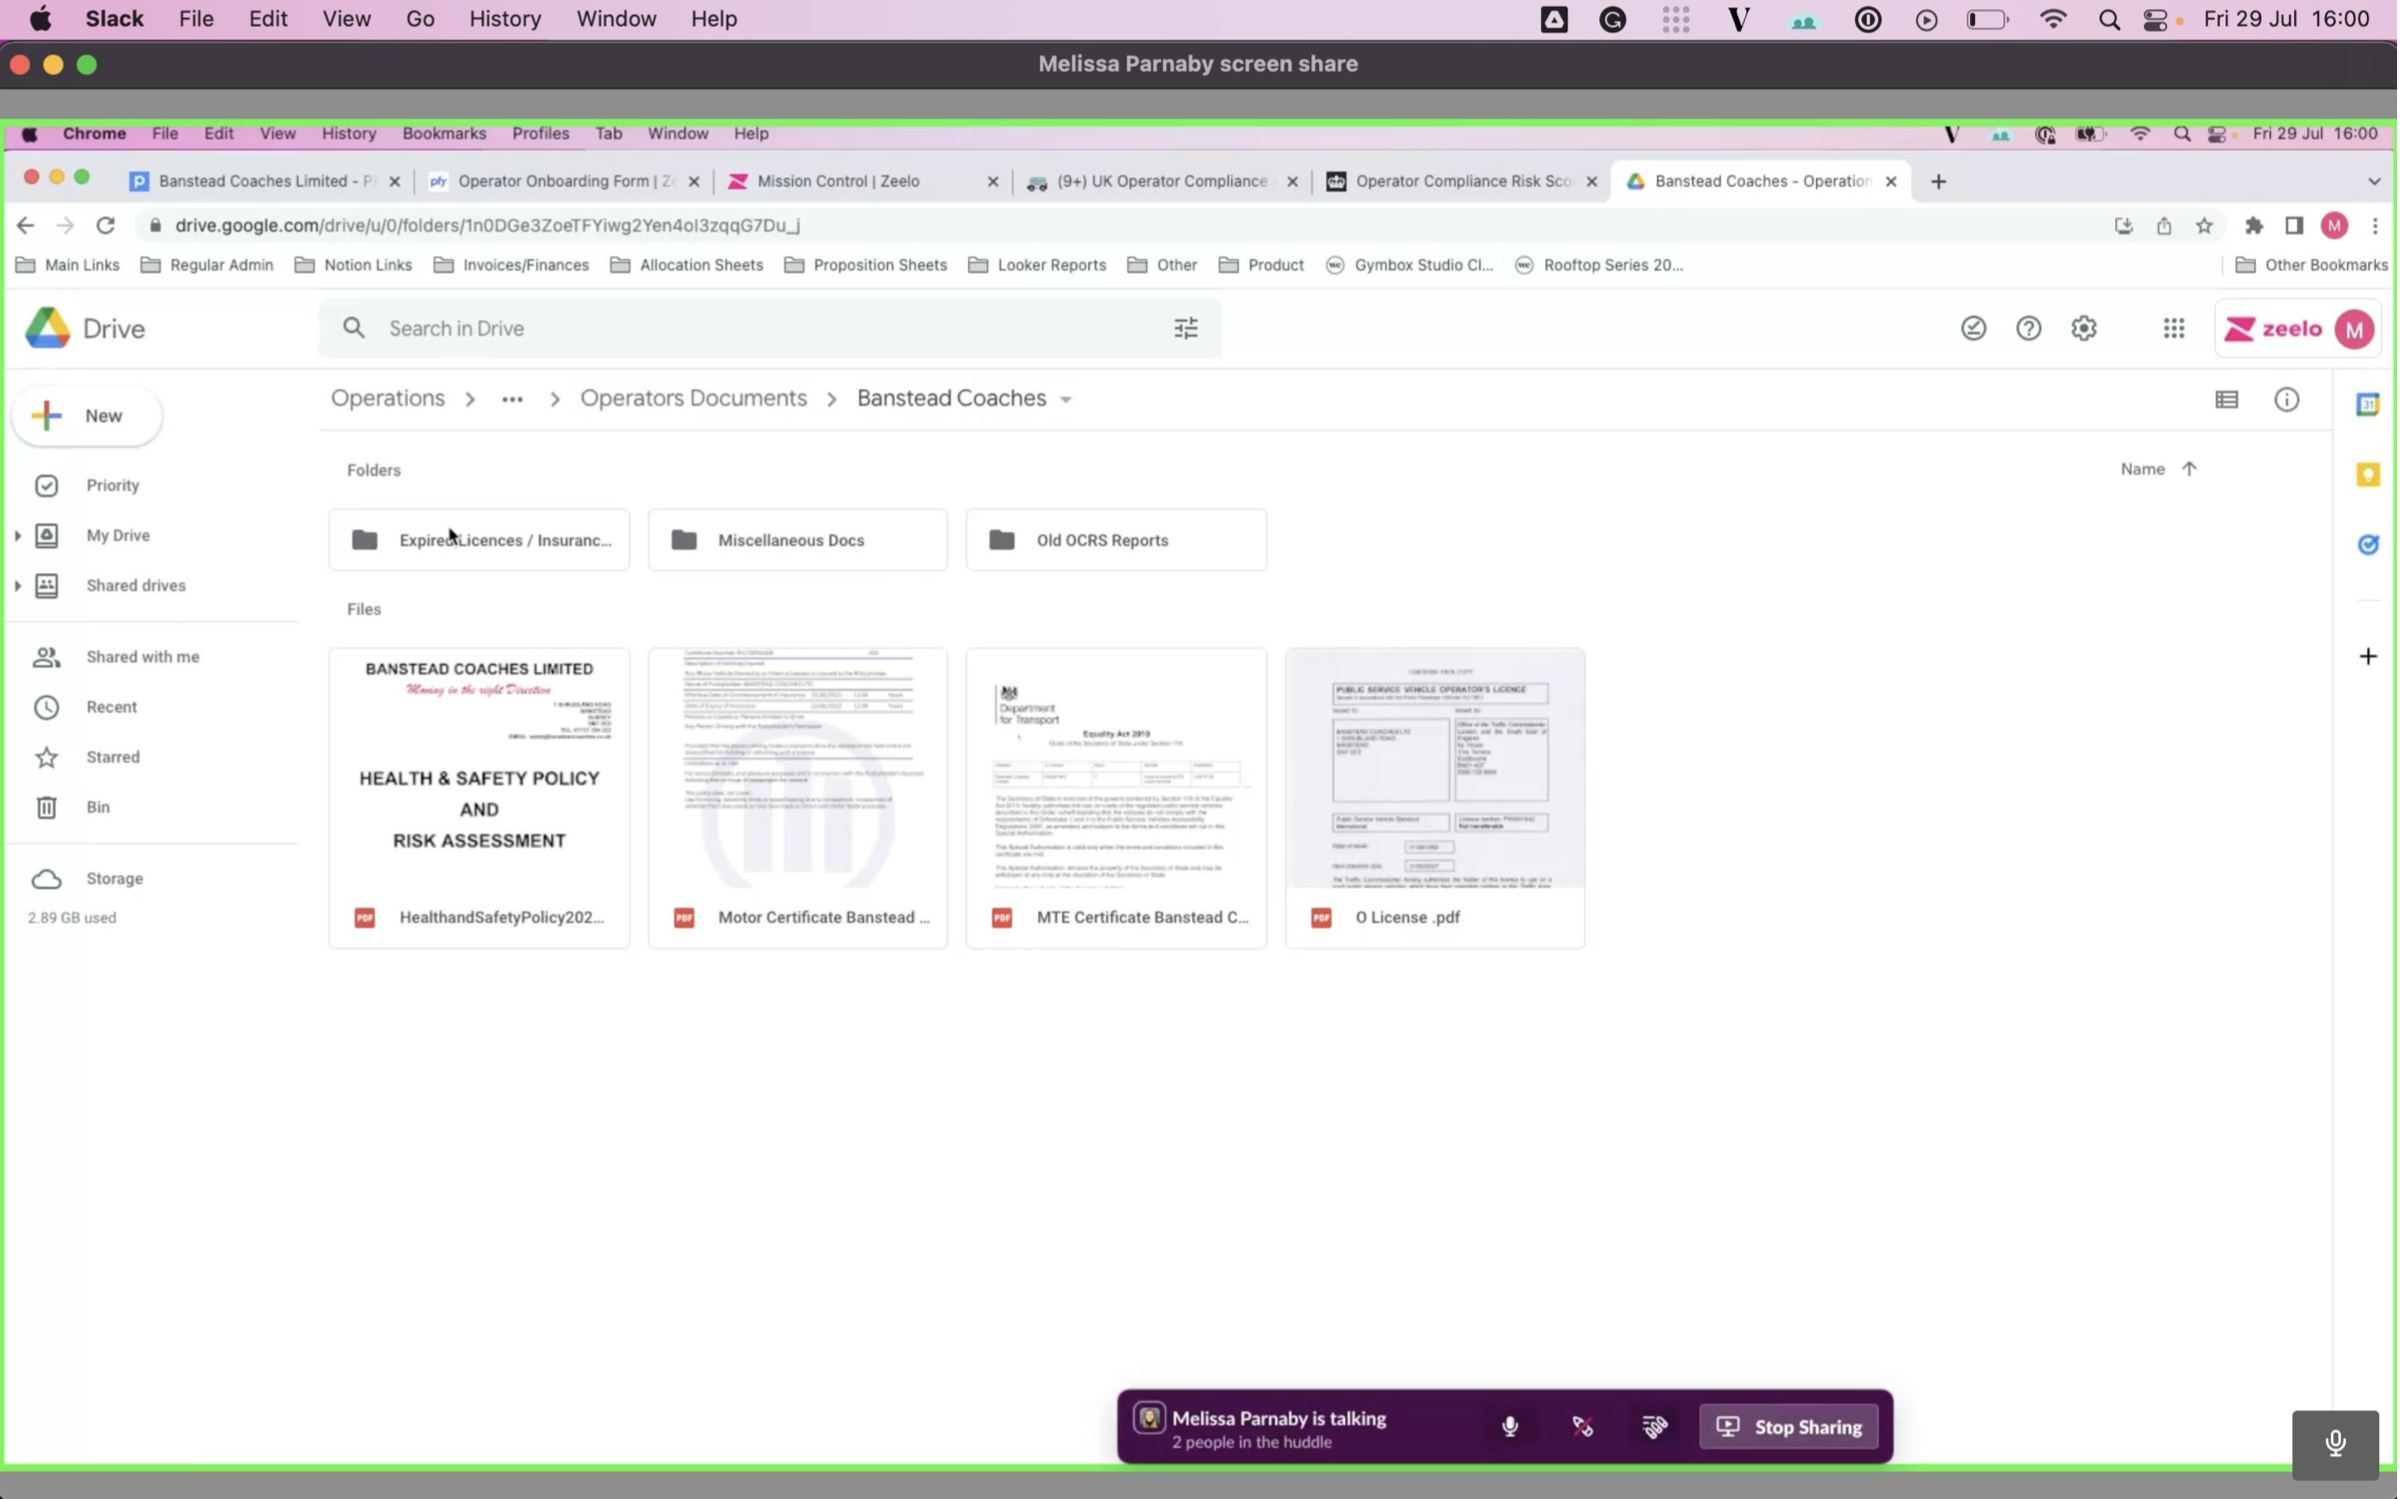Go to Operations breadcrumb
The image size is (2400, 1499).
click(388, 398)
